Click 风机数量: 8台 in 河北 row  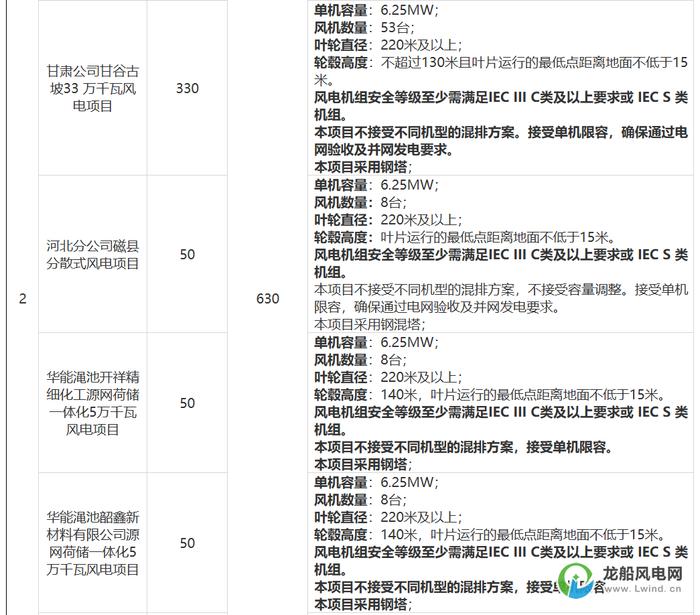tap(360, 202)
